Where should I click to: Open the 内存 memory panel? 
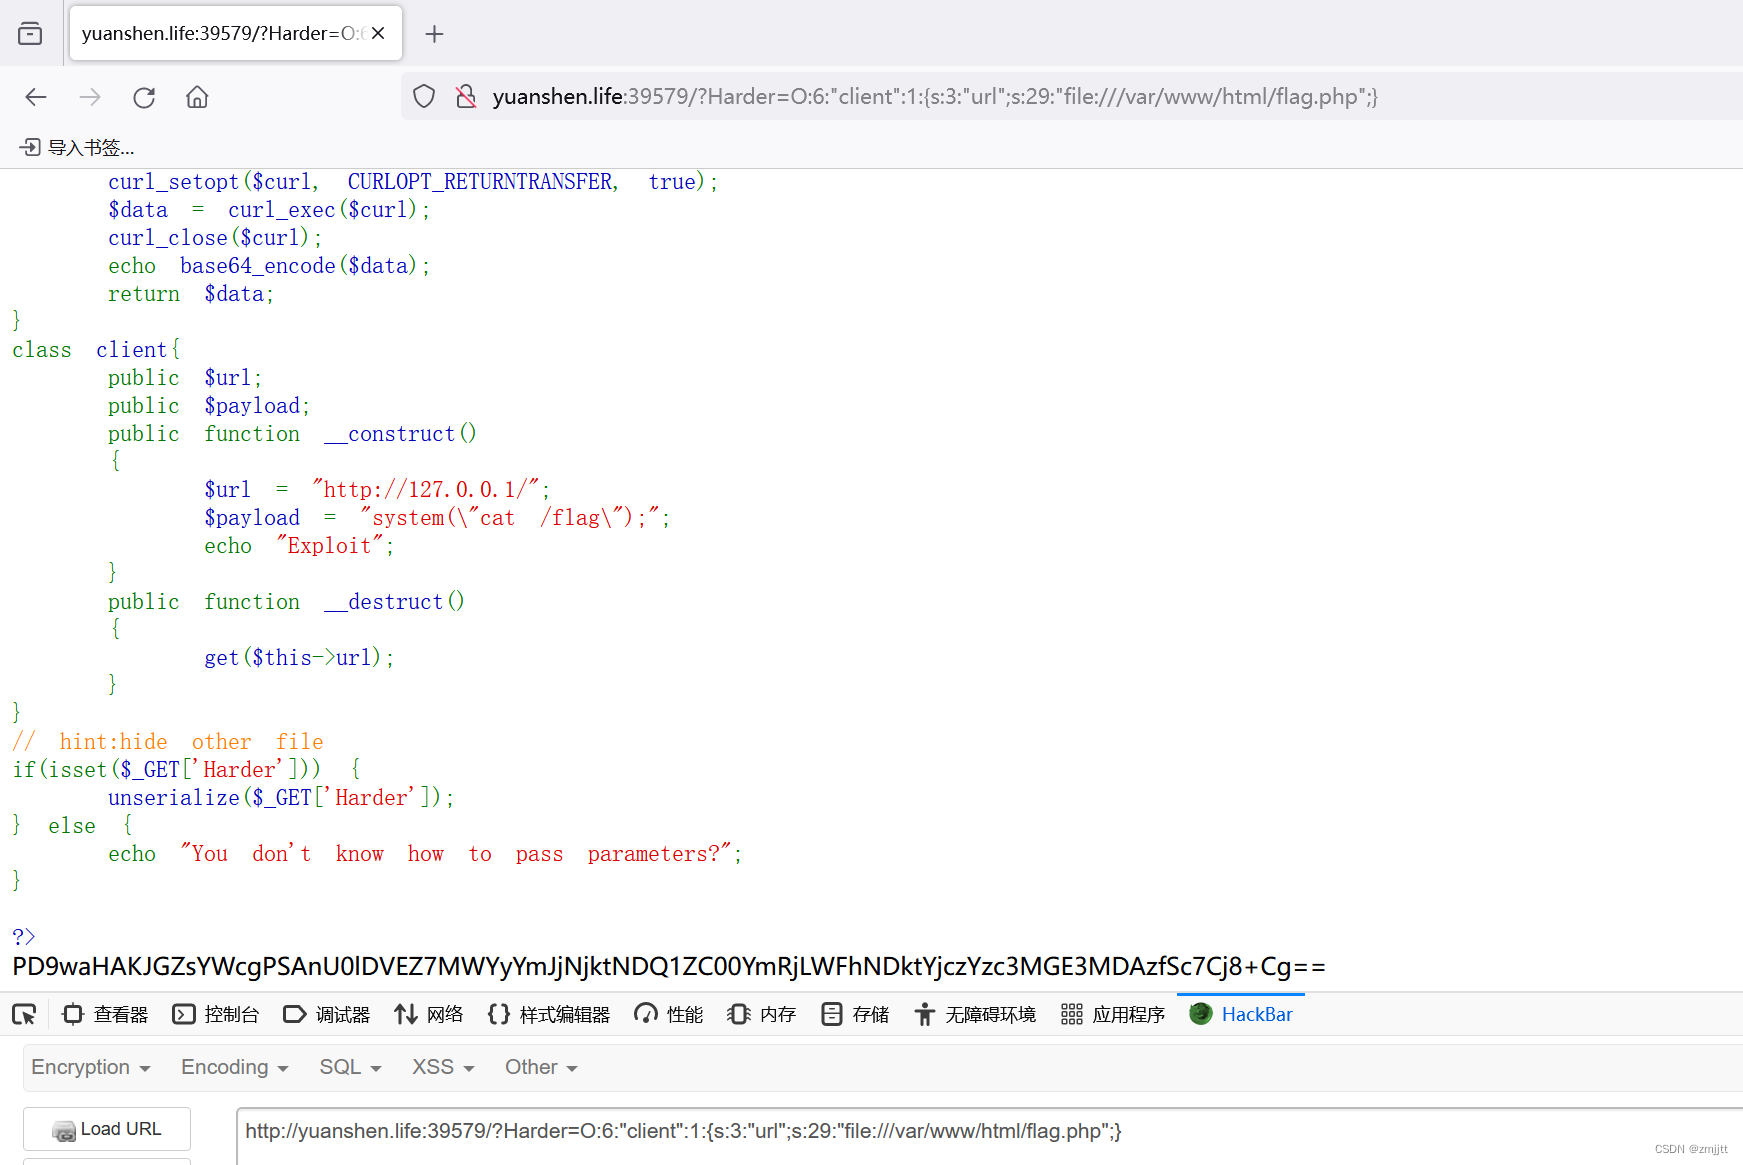(760, 1014)
